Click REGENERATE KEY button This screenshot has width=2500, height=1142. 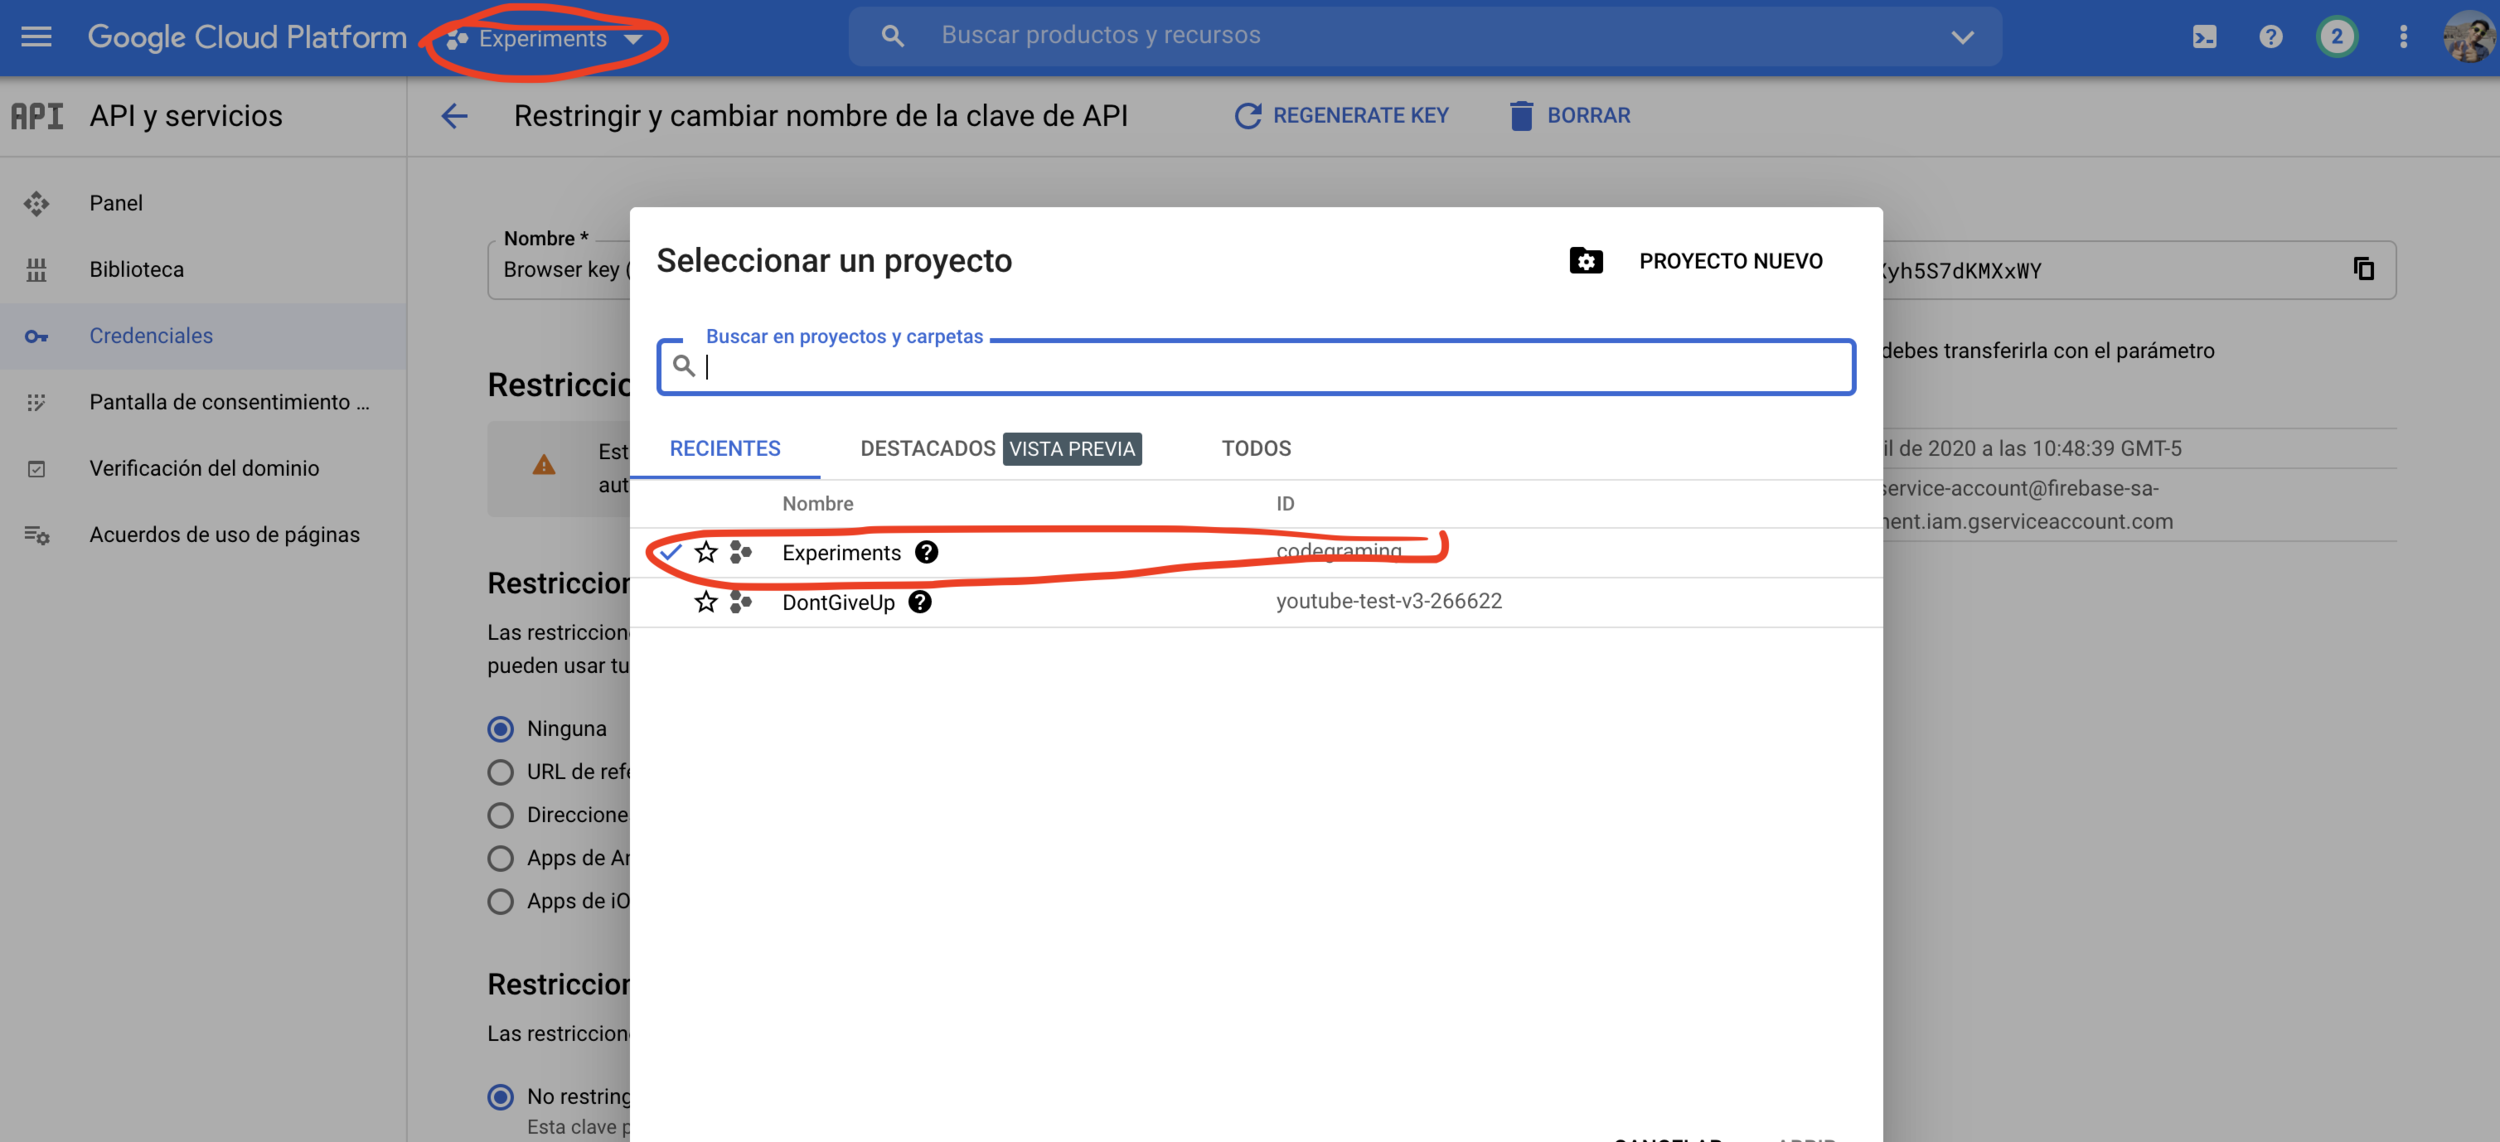tap(1341, 116)
